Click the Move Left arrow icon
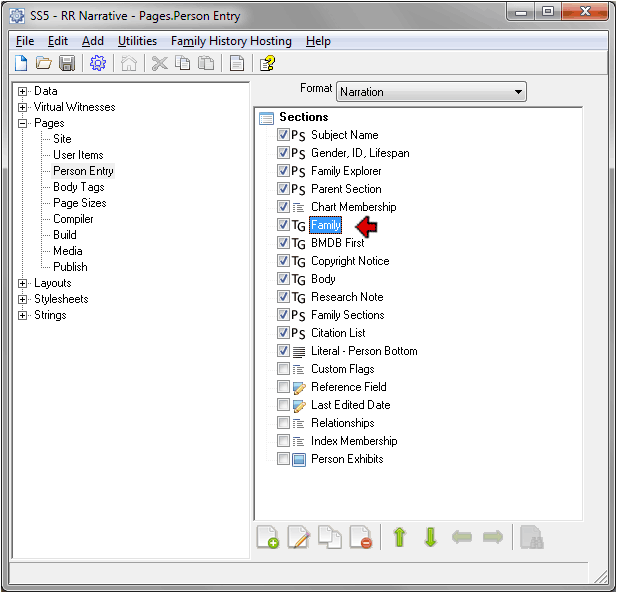The height and width of the screenshot is (593, 617). click(x=462, y=537)
